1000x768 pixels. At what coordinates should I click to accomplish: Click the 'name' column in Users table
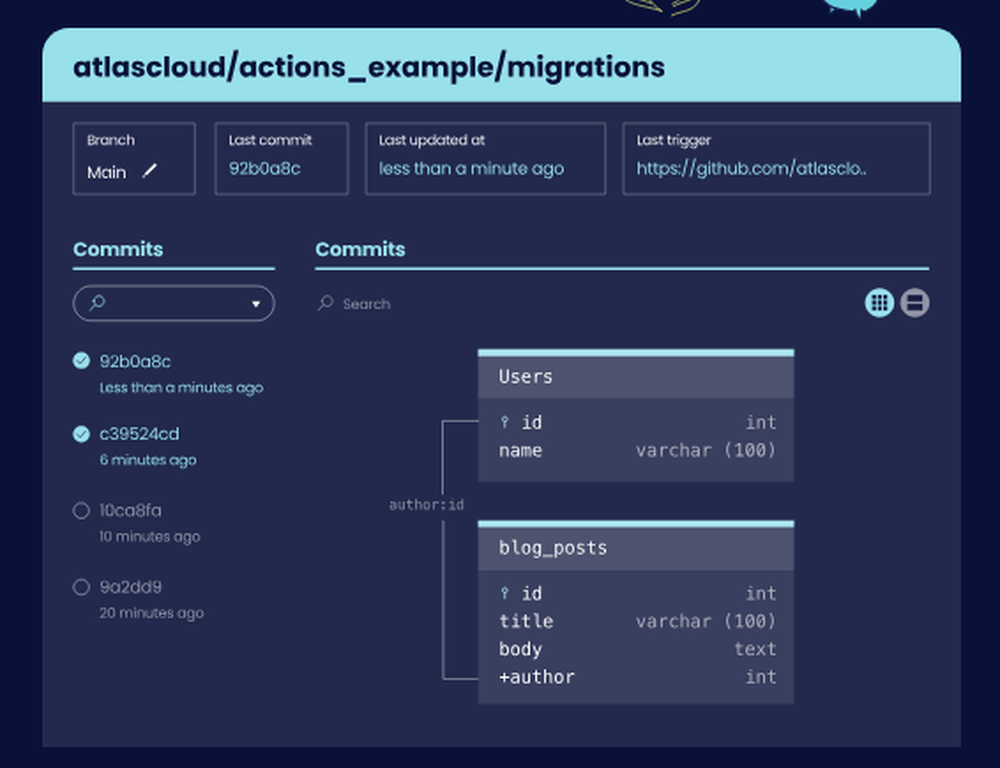pyautogui.click(x=520, y=450)
